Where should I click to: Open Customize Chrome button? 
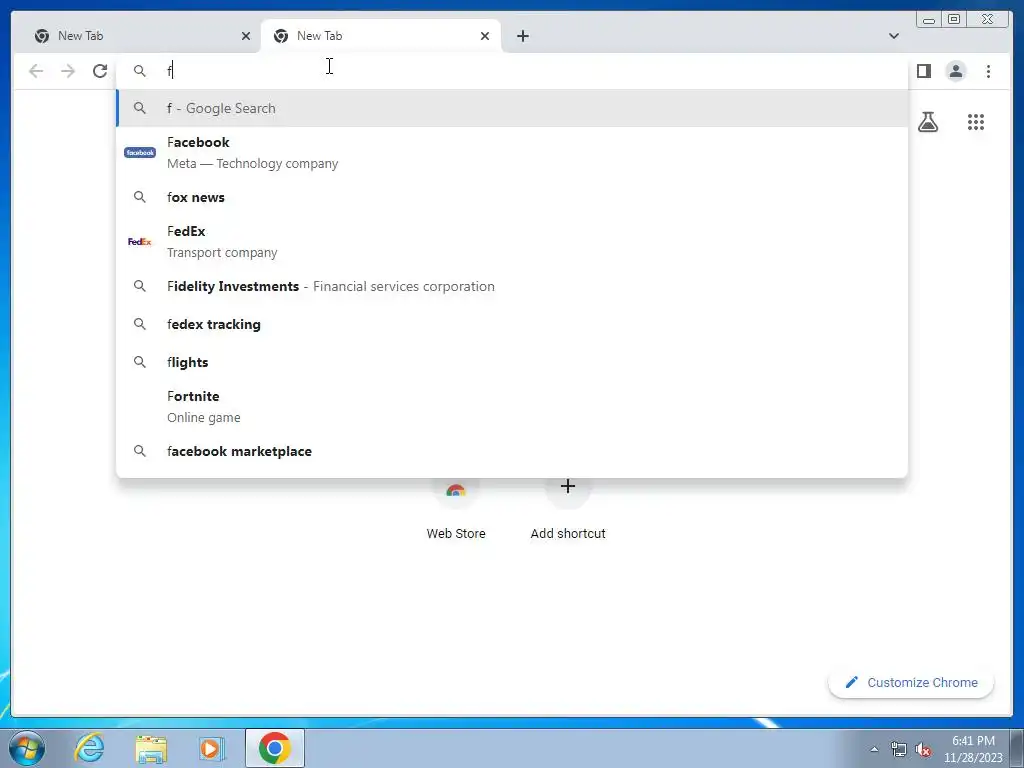click(911, 682)
